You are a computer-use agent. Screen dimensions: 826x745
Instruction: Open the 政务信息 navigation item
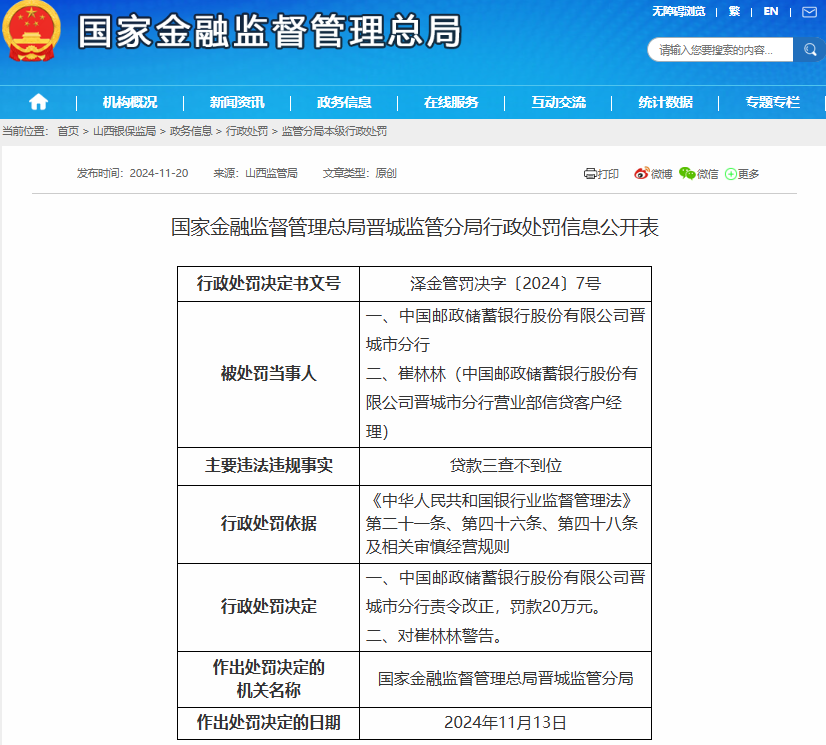344,102
